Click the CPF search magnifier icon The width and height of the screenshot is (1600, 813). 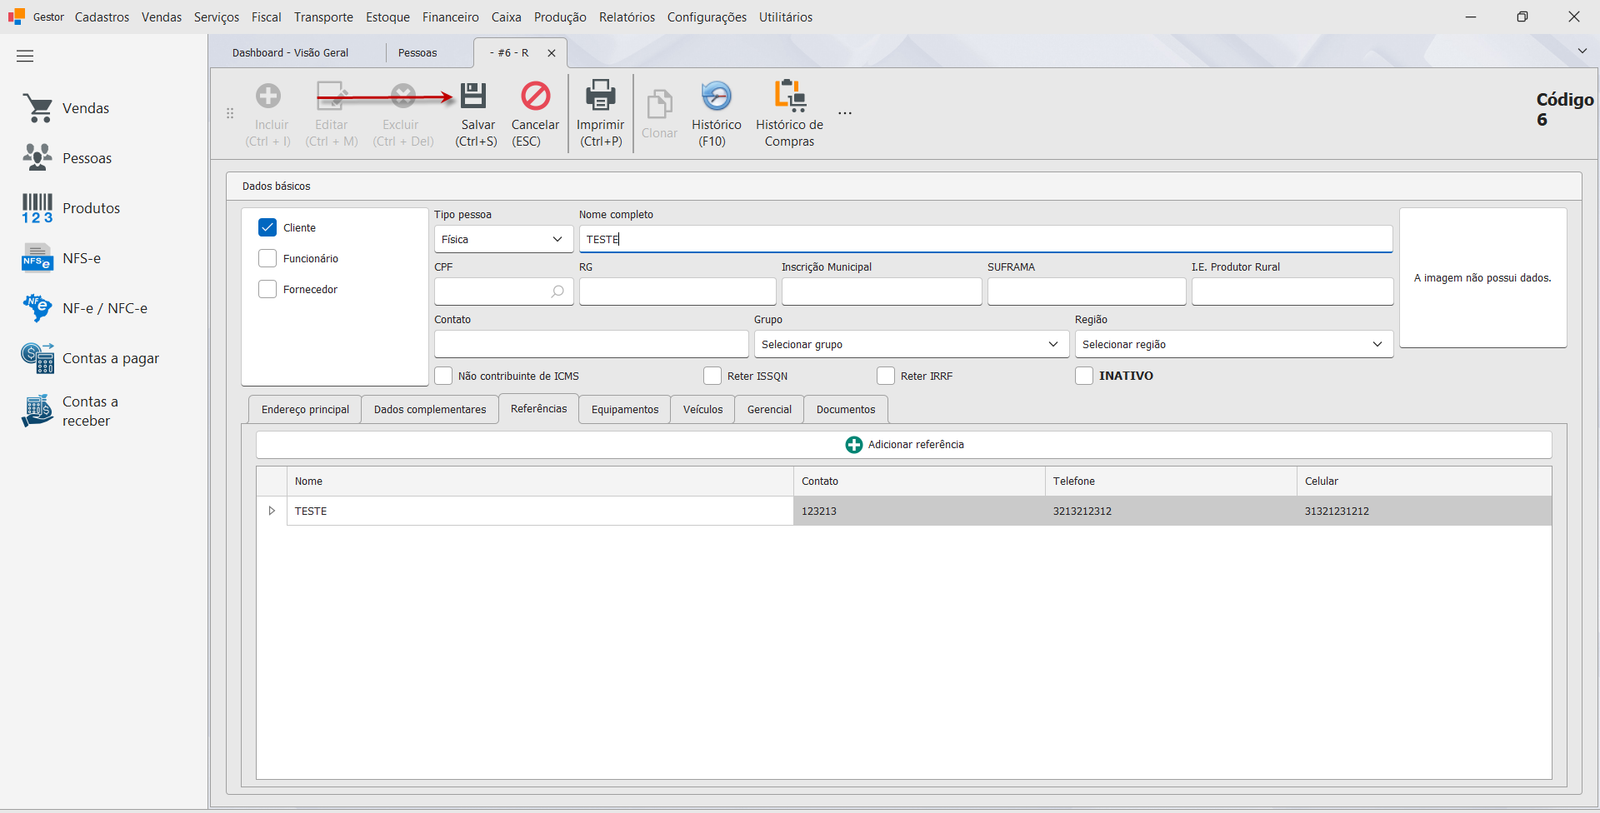(557, 291)
